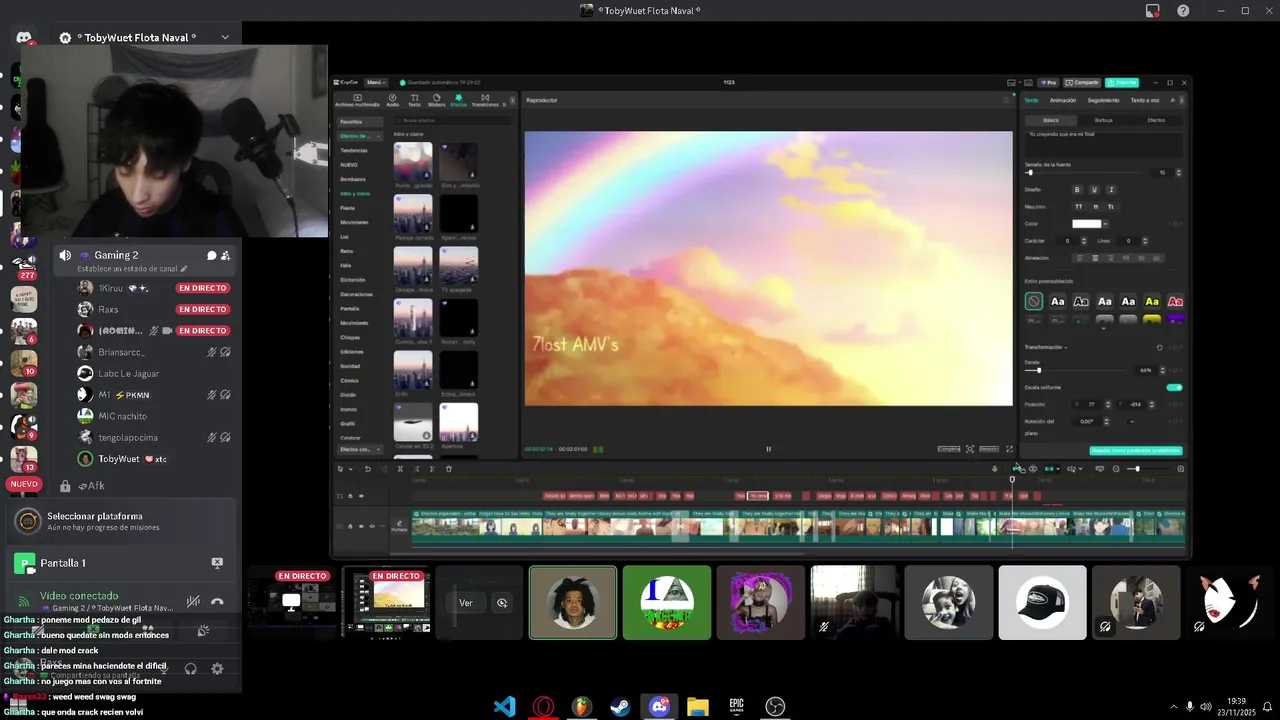Click the Discord direct messages home icon
The image size is (1280, 720).
23,38
